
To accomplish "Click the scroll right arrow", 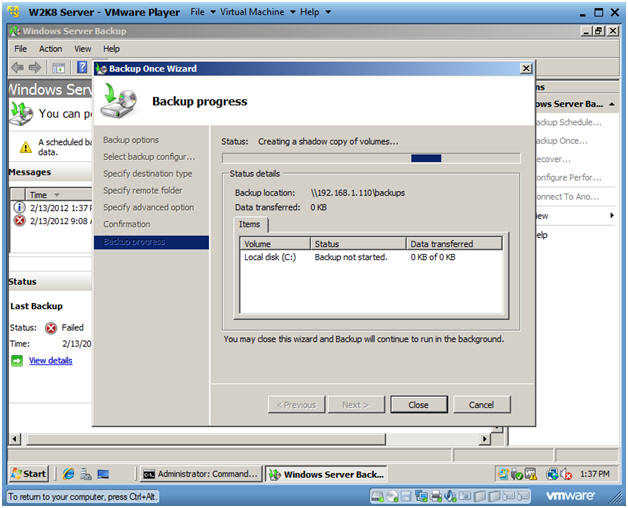I will coord(485,439).
